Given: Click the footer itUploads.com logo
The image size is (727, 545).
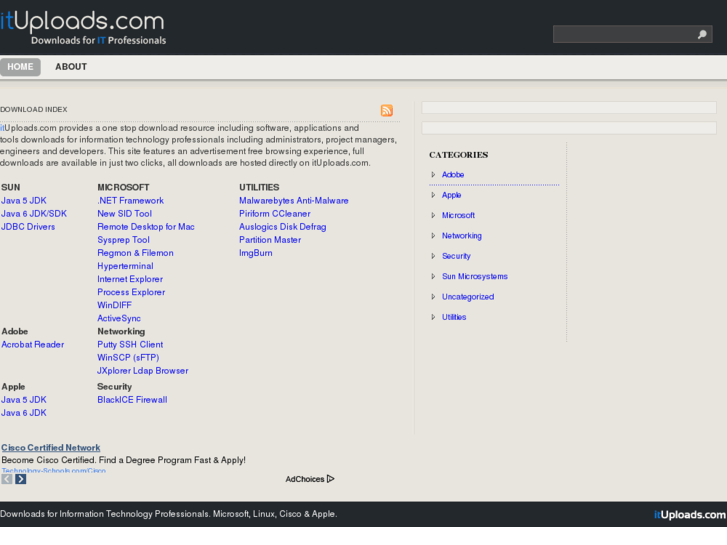Looking at the screenshot, I should pyautogui.click(x=690, y=515).
